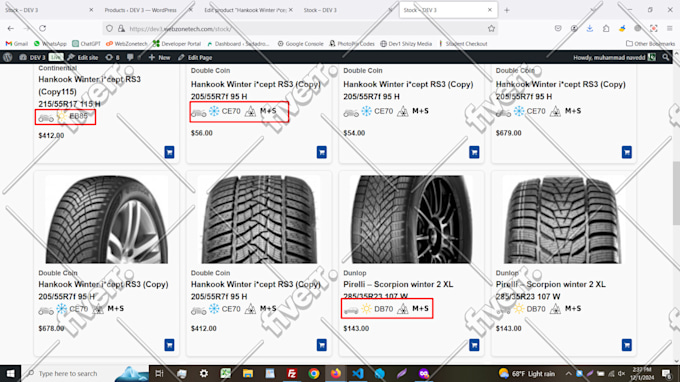Image resolution: width=680 pixels, height=382 pixels.
Task: Open FileZilla from the taskbar
Action: pos(292,373)
